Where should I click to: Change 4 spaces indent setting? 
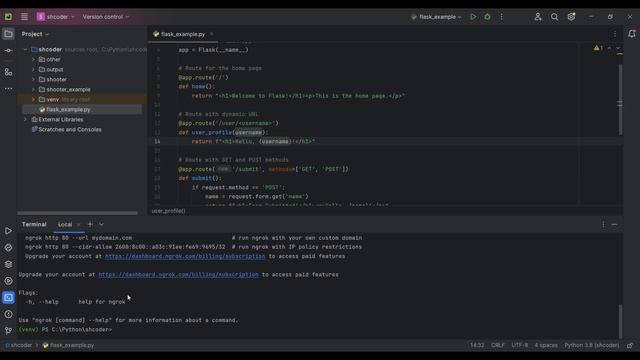coord(546,345)
